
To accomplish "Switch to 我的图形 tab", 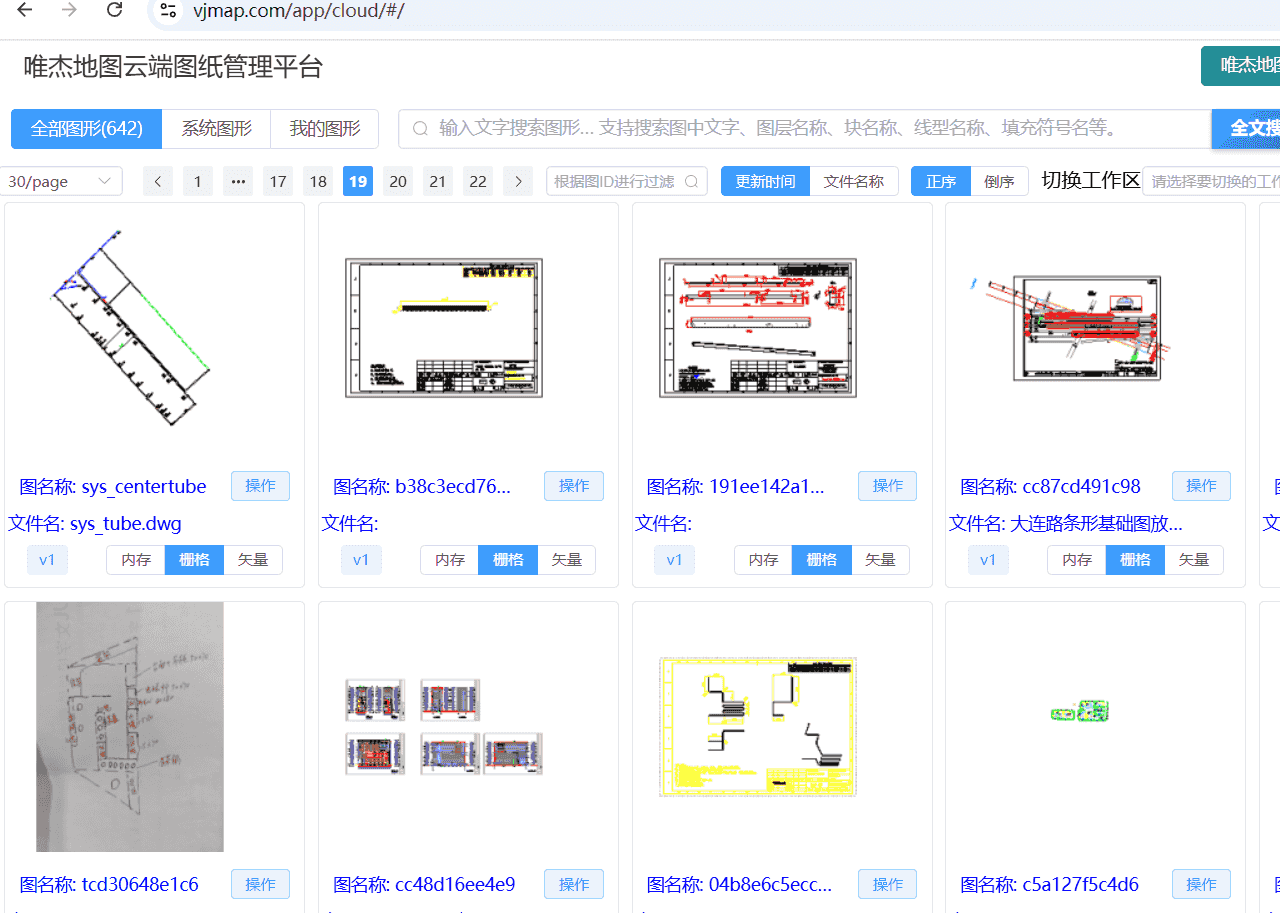I will [325, 129].
